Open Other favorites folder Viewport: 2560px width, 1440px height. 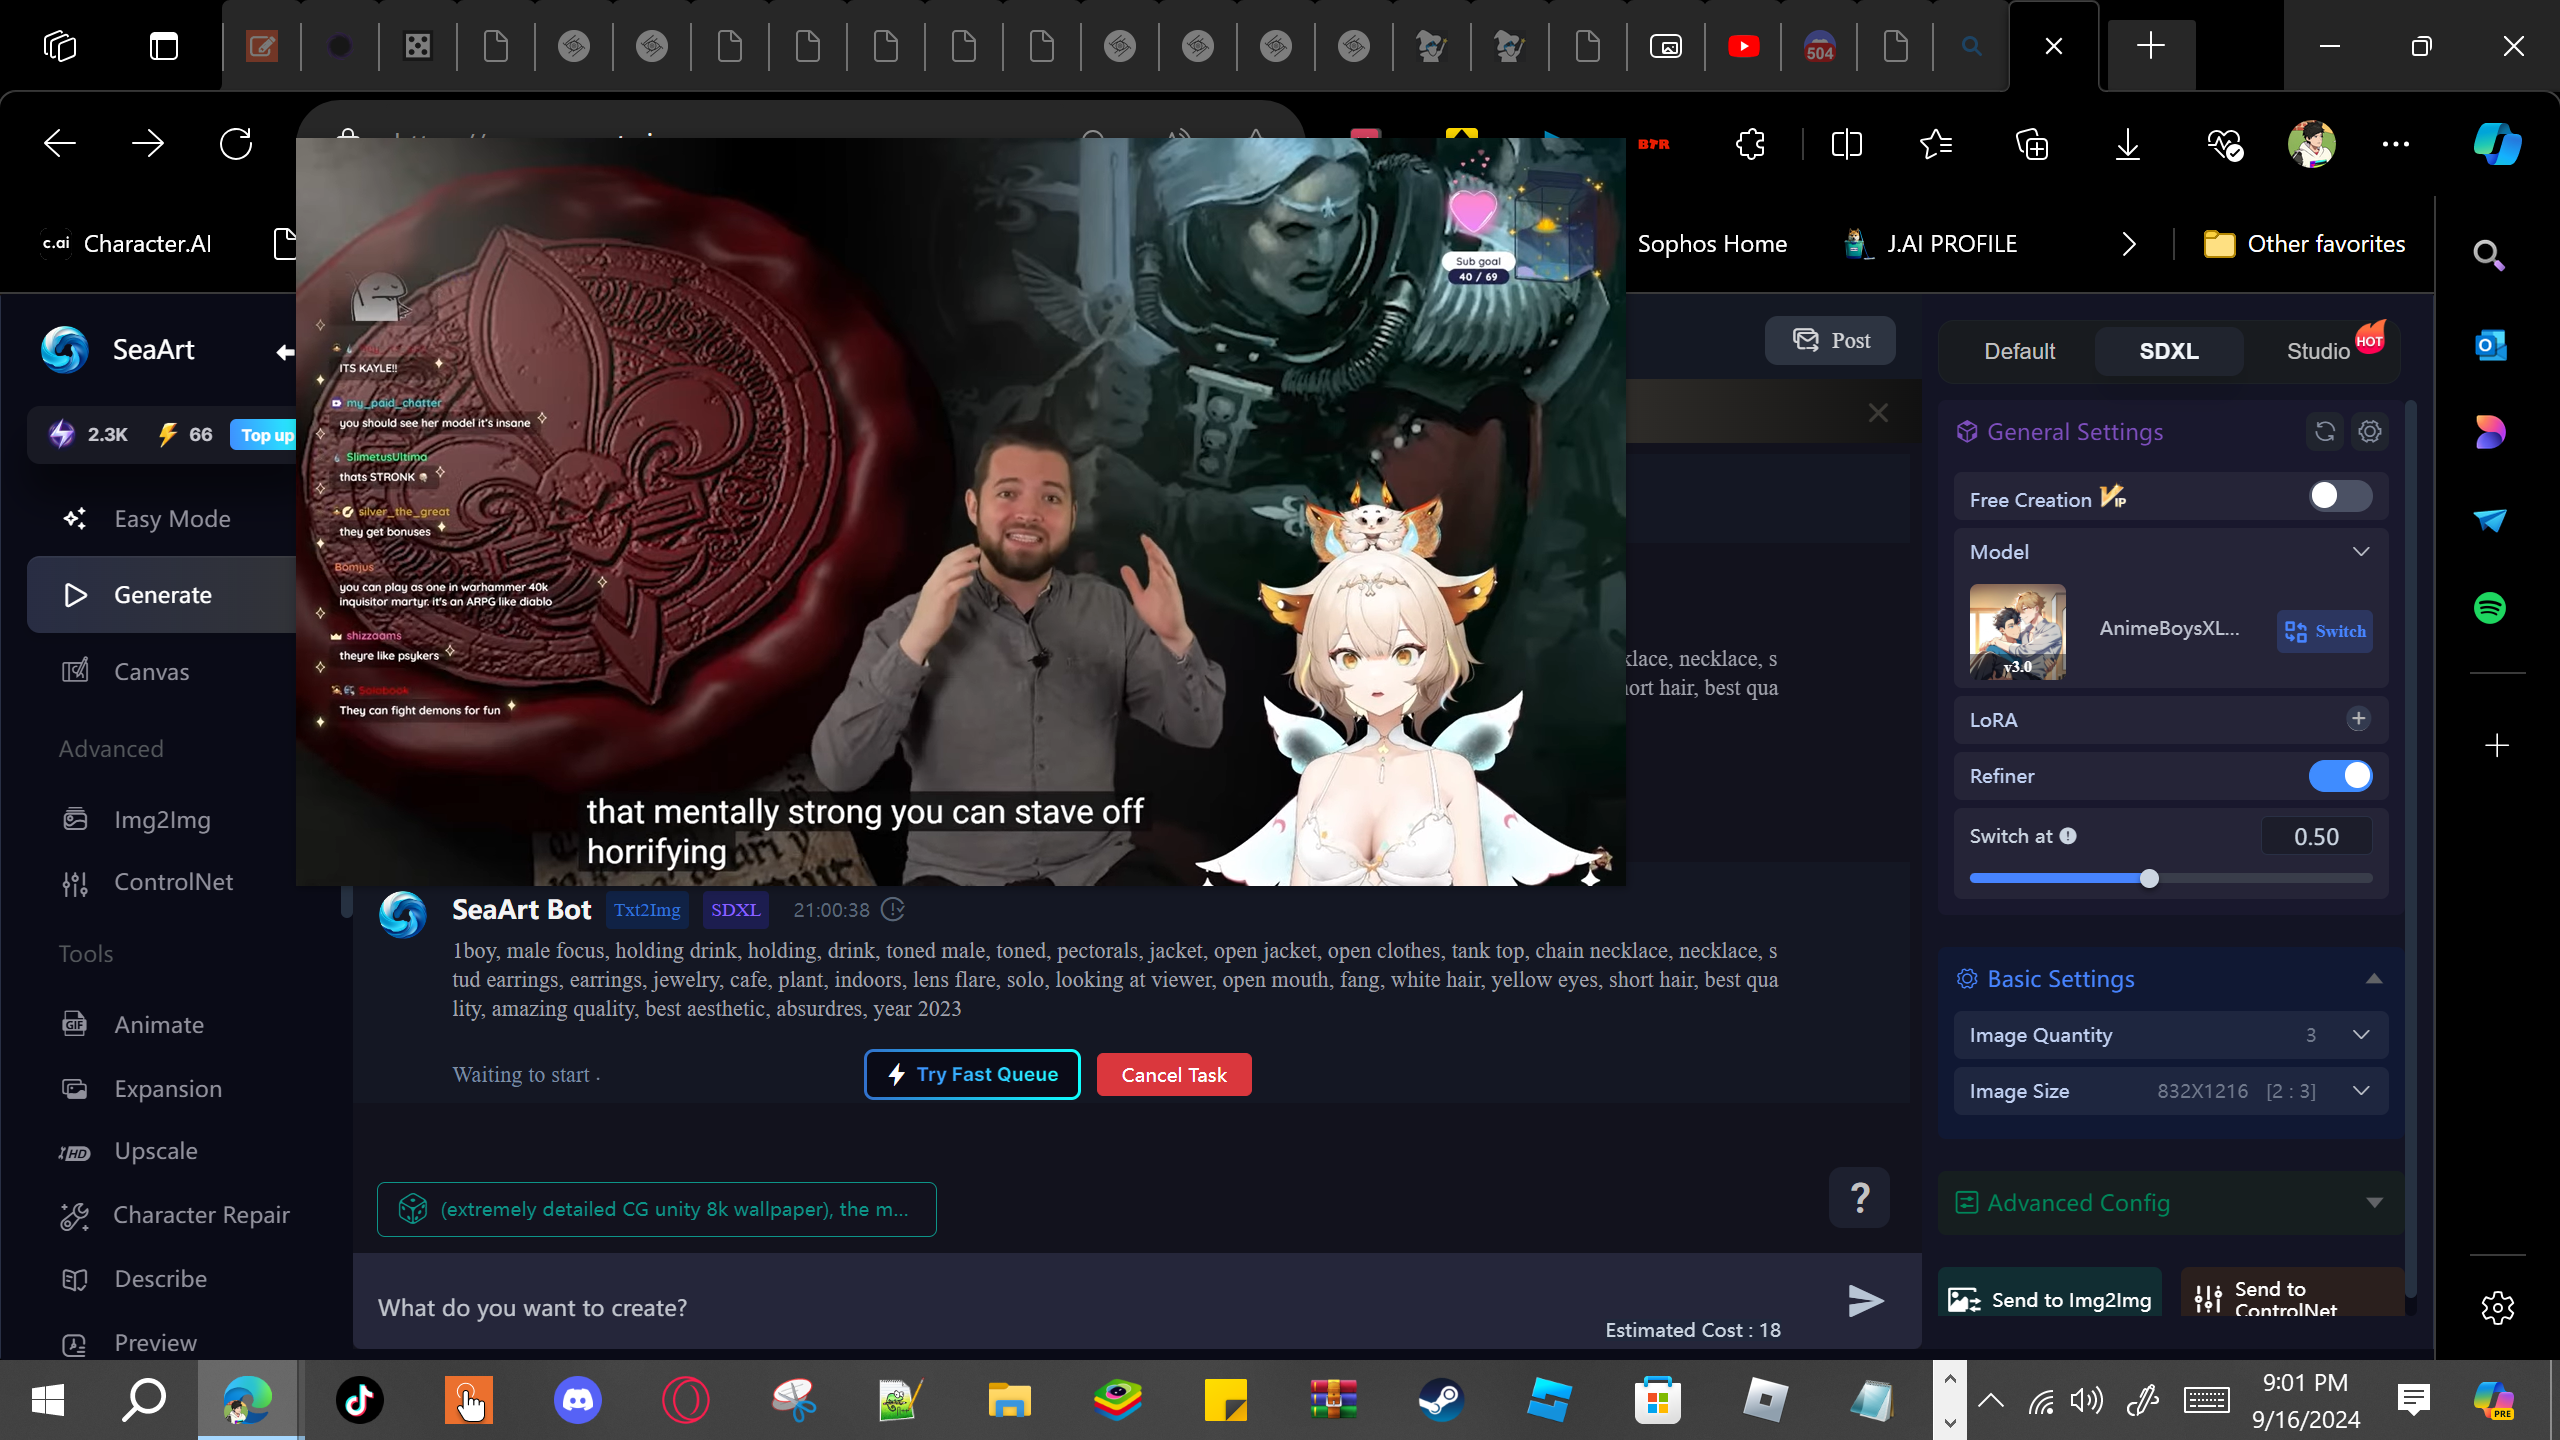2305,244
